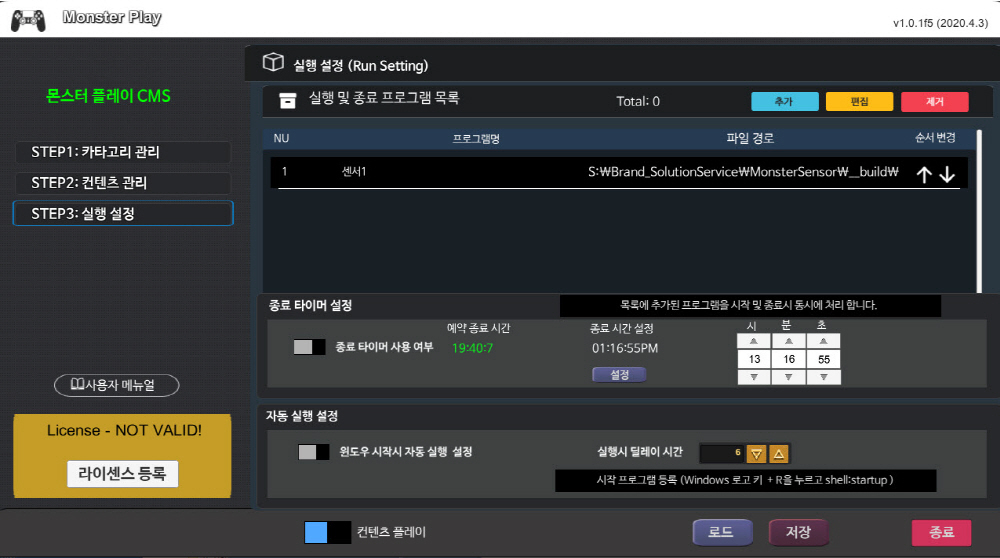Click the blue 추가 button
1000x558 pixels.
(784, 101)
